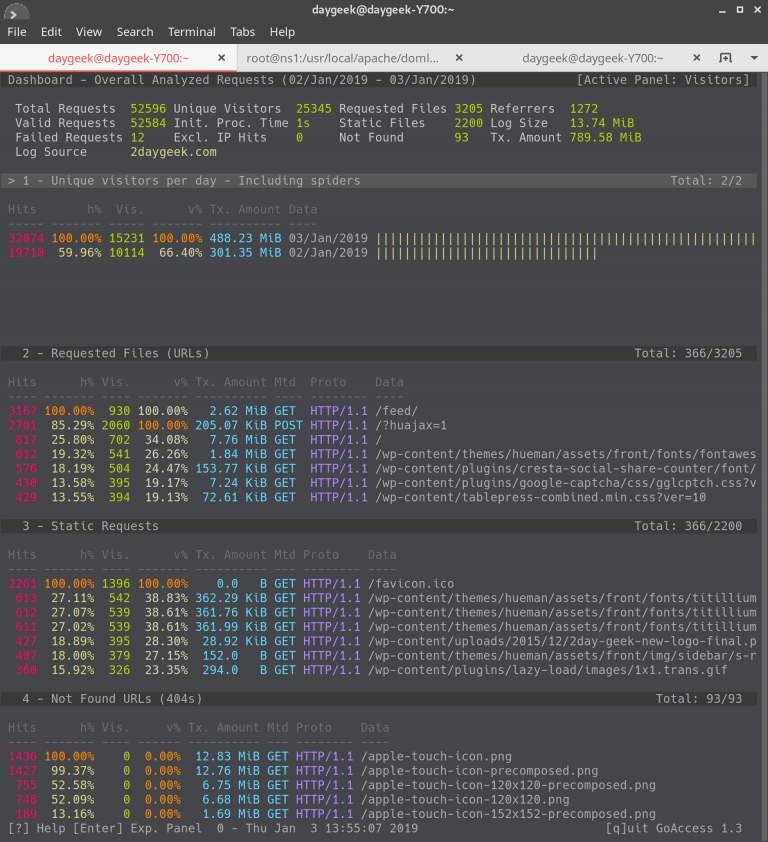
Task: Open the Tabs menu
Action: 242,31
